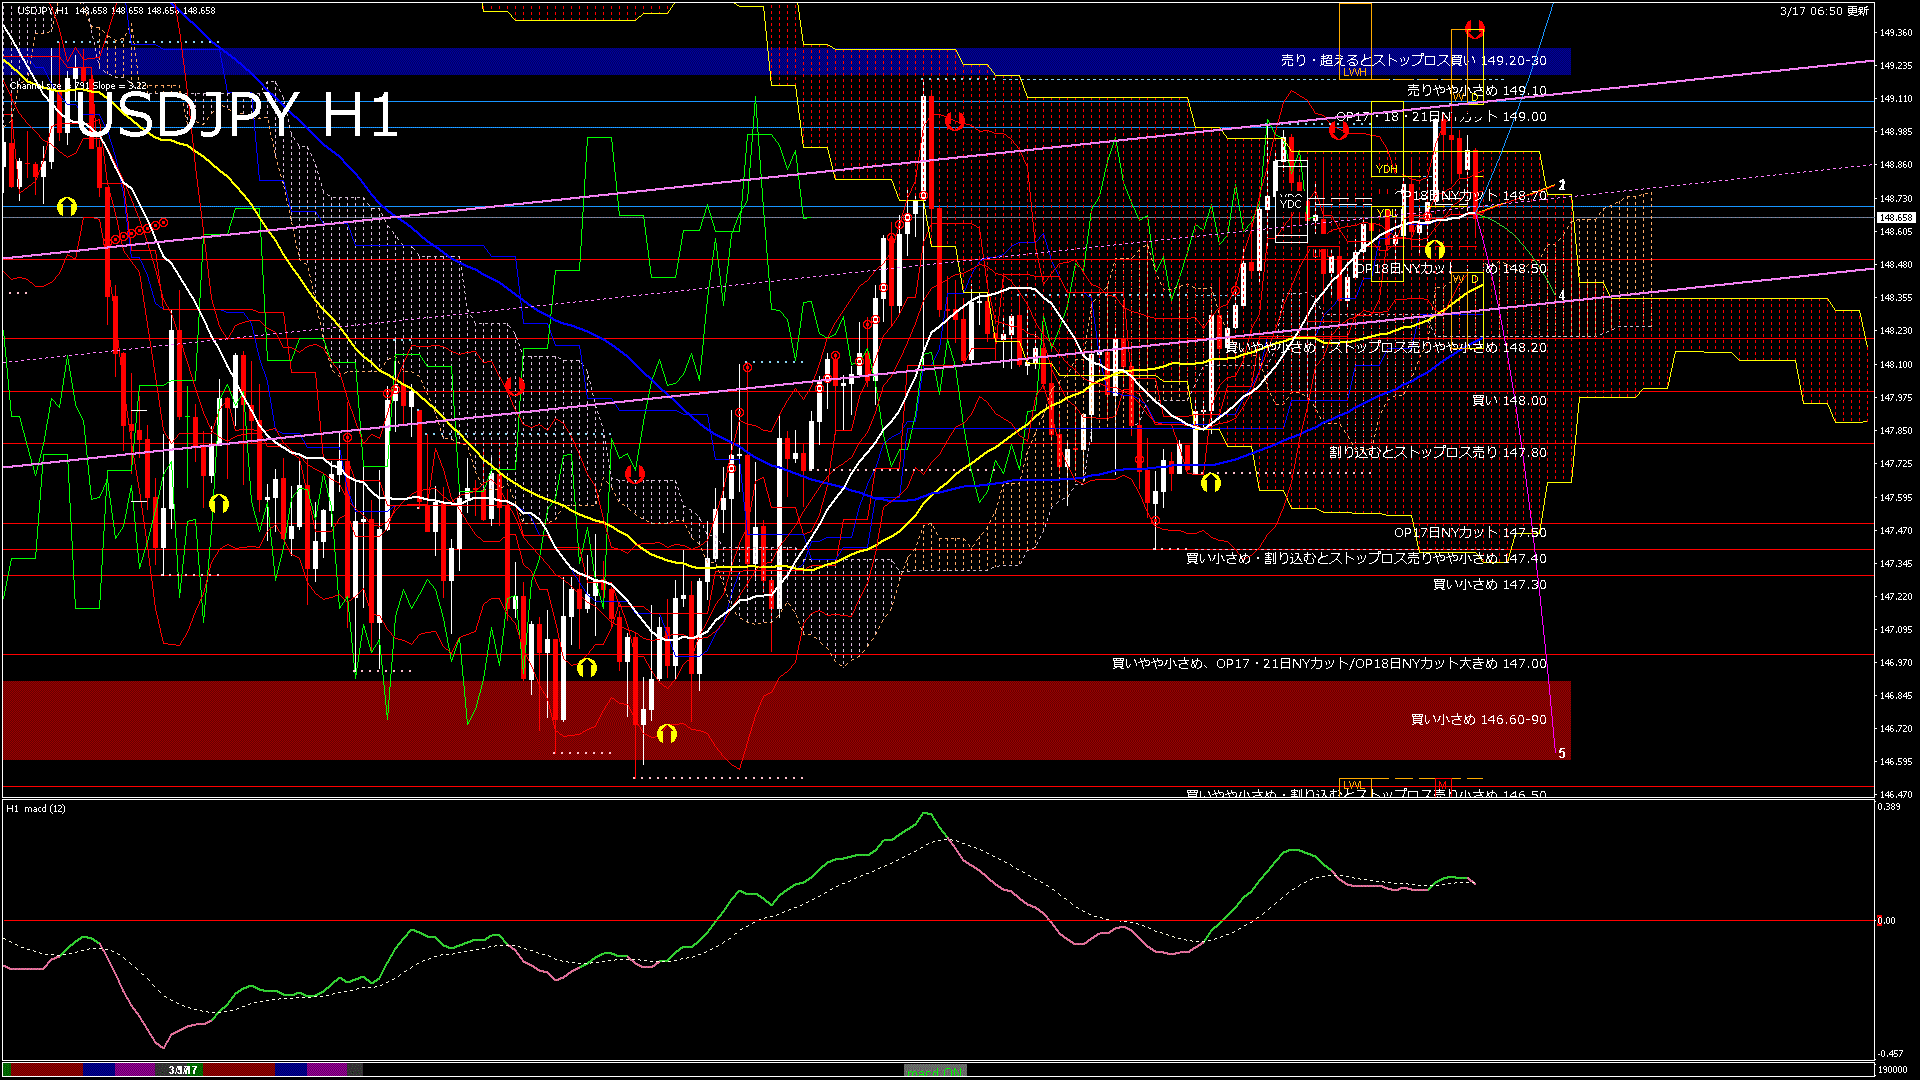Click the yellow up-arrow signal inside red 146.60-90 zone
Screen dimensions: 1920x1080
point(667,734)
